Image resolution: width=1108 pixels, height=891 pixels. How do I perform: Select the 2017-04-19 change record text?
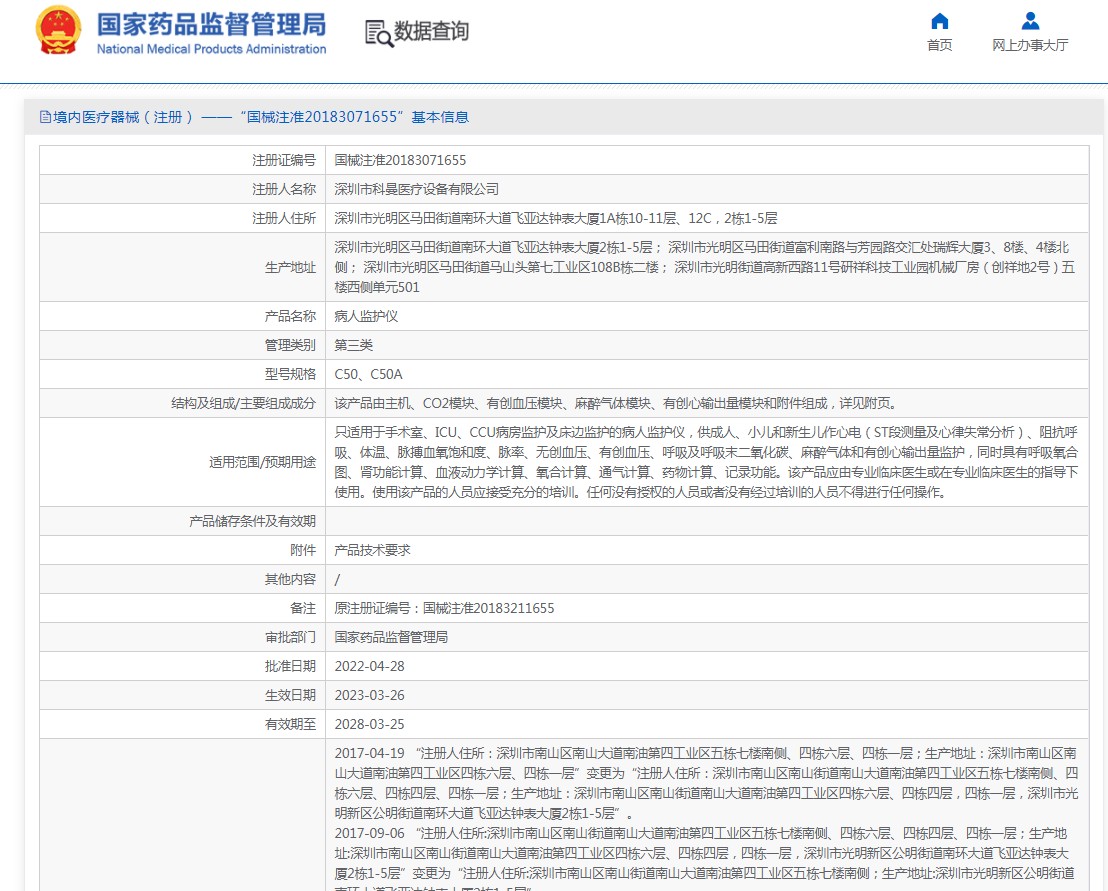pyautogui.click(x=706, y=783)
